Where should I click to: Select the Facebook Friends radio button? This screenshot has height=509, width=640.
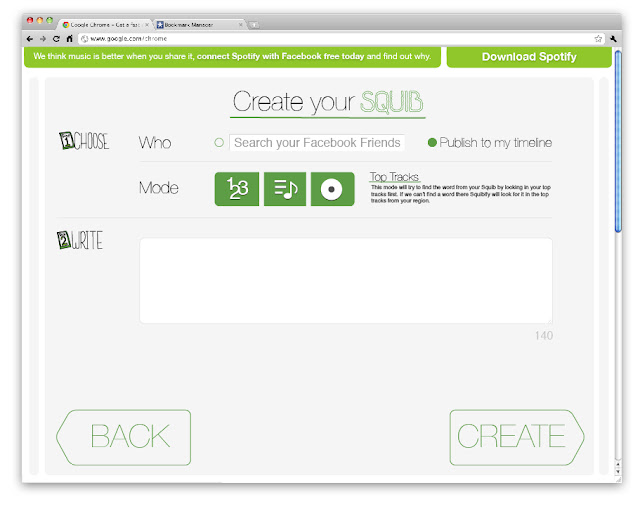pos(219,142)
